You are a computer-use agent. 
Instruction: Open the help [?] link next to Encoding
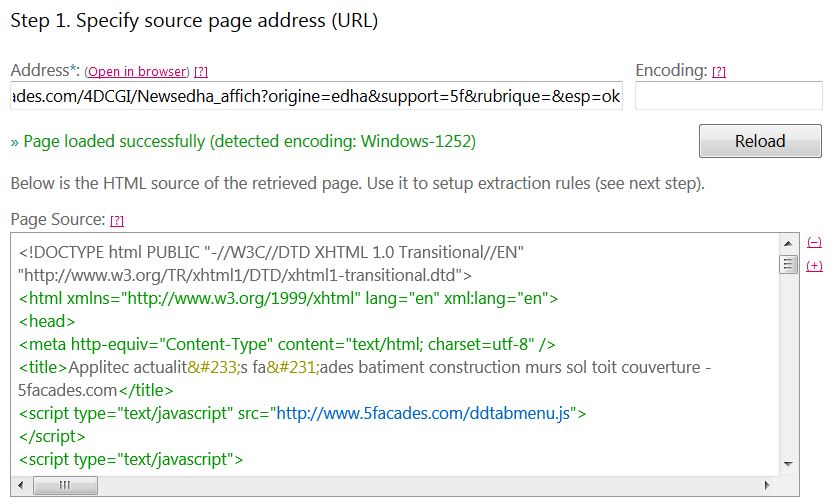(x=718, y=71)
